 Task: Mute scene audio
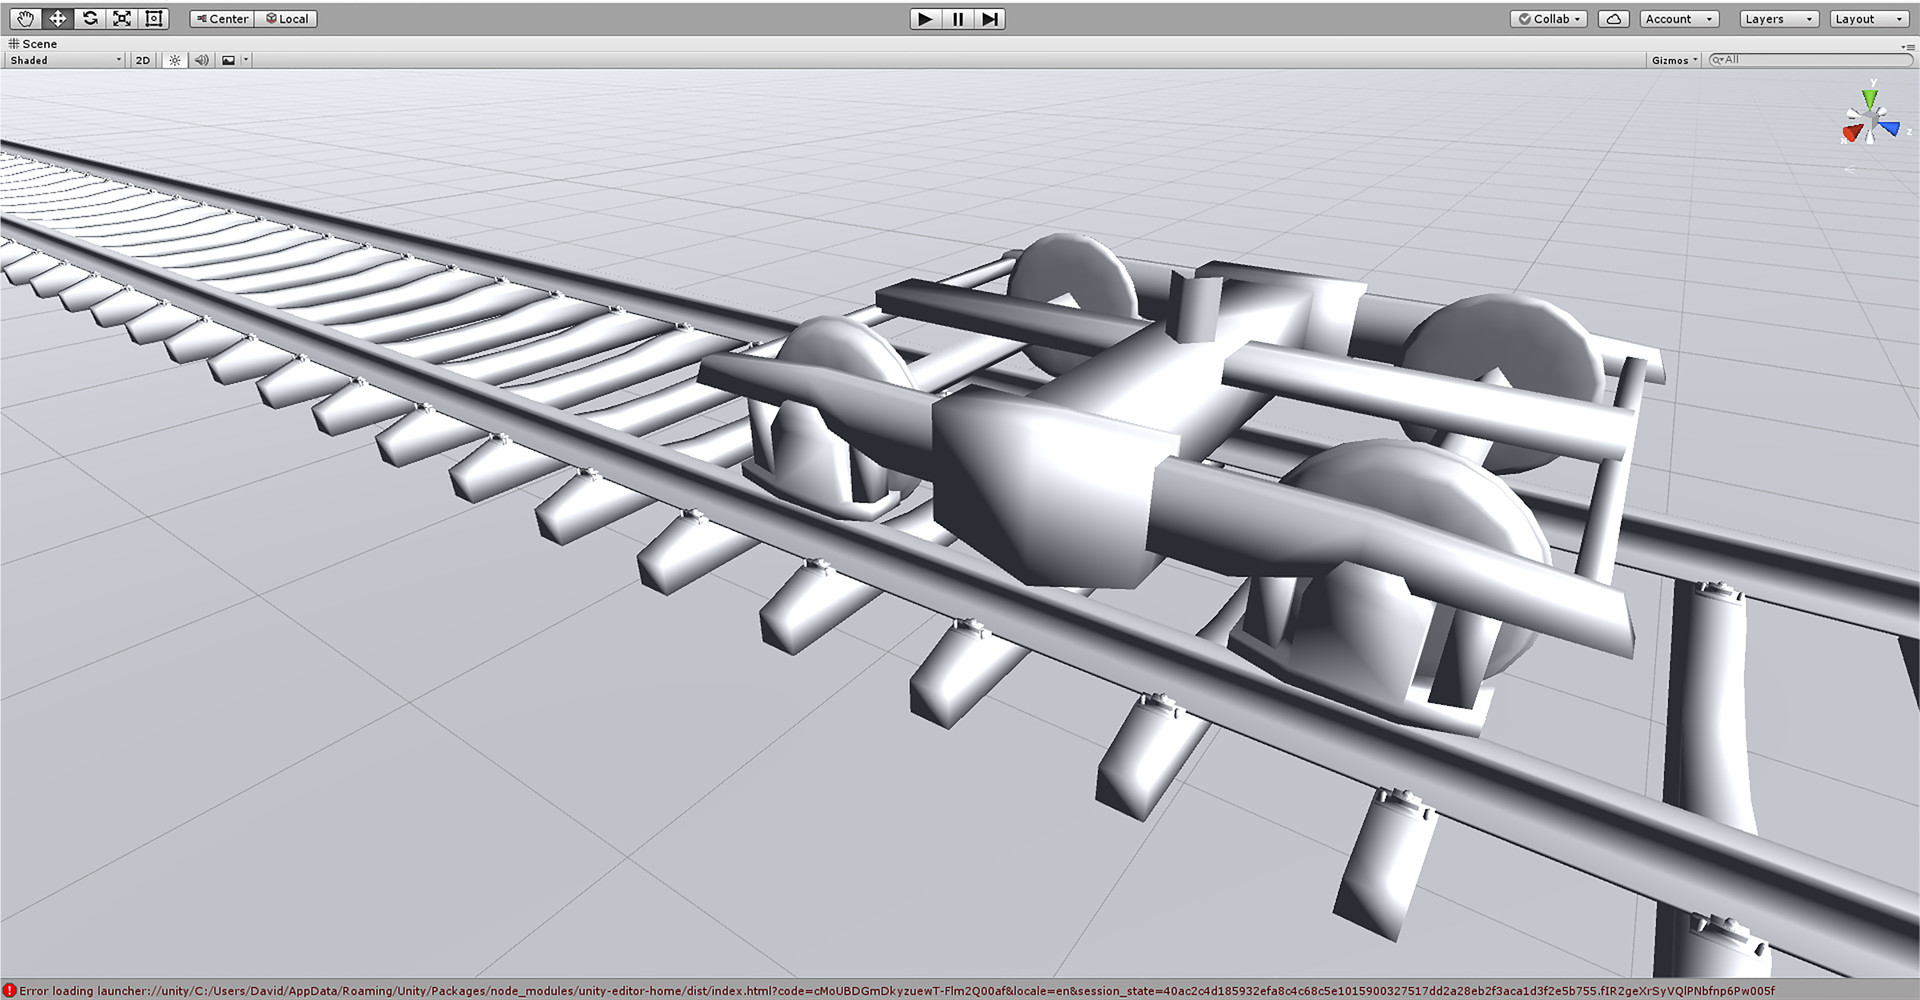pos(201,60)
